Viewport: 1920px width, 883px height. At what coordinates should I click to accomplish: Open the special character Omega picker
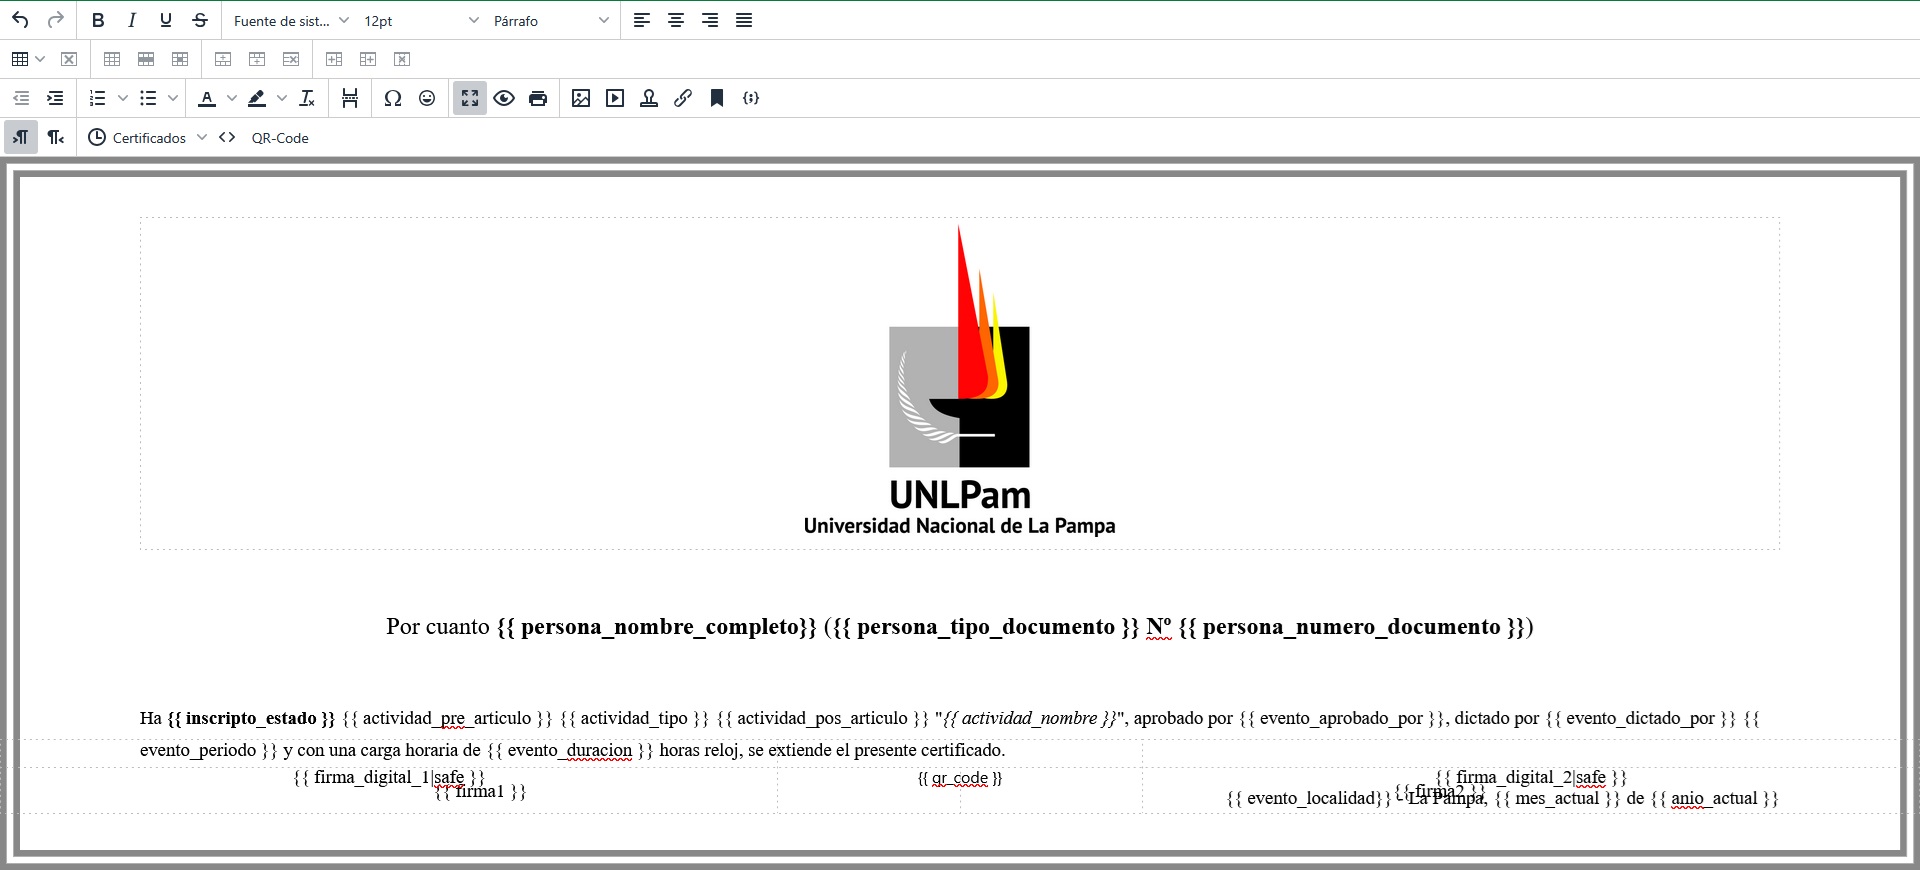pyautogui.click(x=393, y=98)
